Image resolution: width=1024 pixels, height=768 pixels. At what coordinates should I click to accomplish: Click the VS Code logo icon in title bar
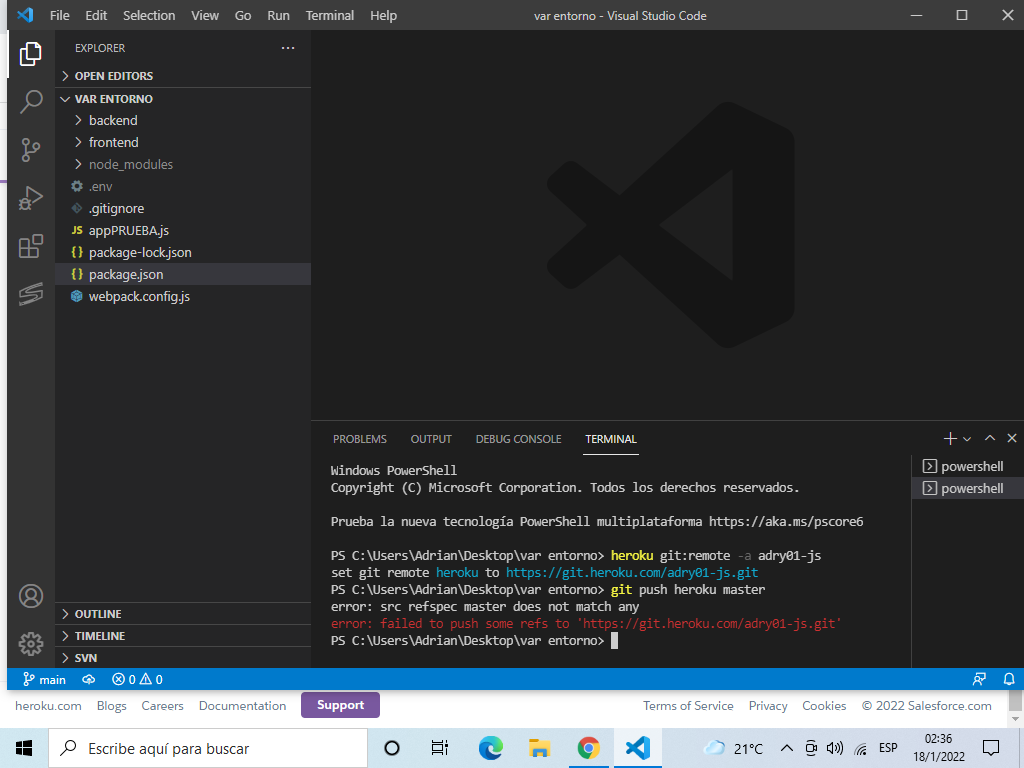(25, 15)
